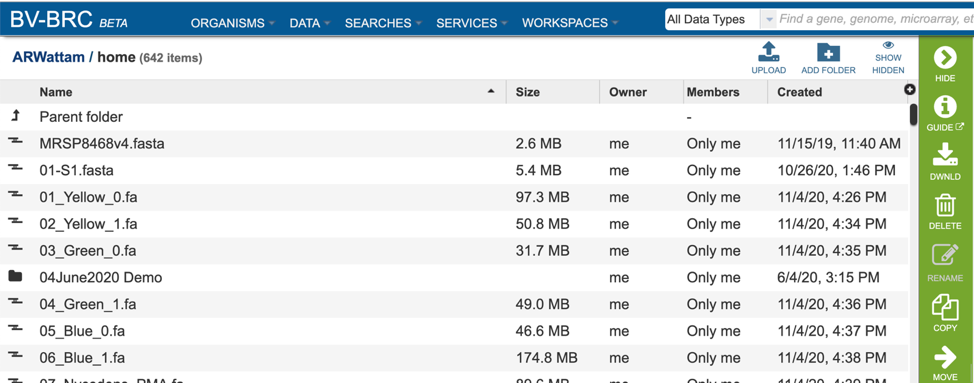Click the 174.8 MB size cell
The height and width of the screenshot is (383, 974).
pos(547,358)
